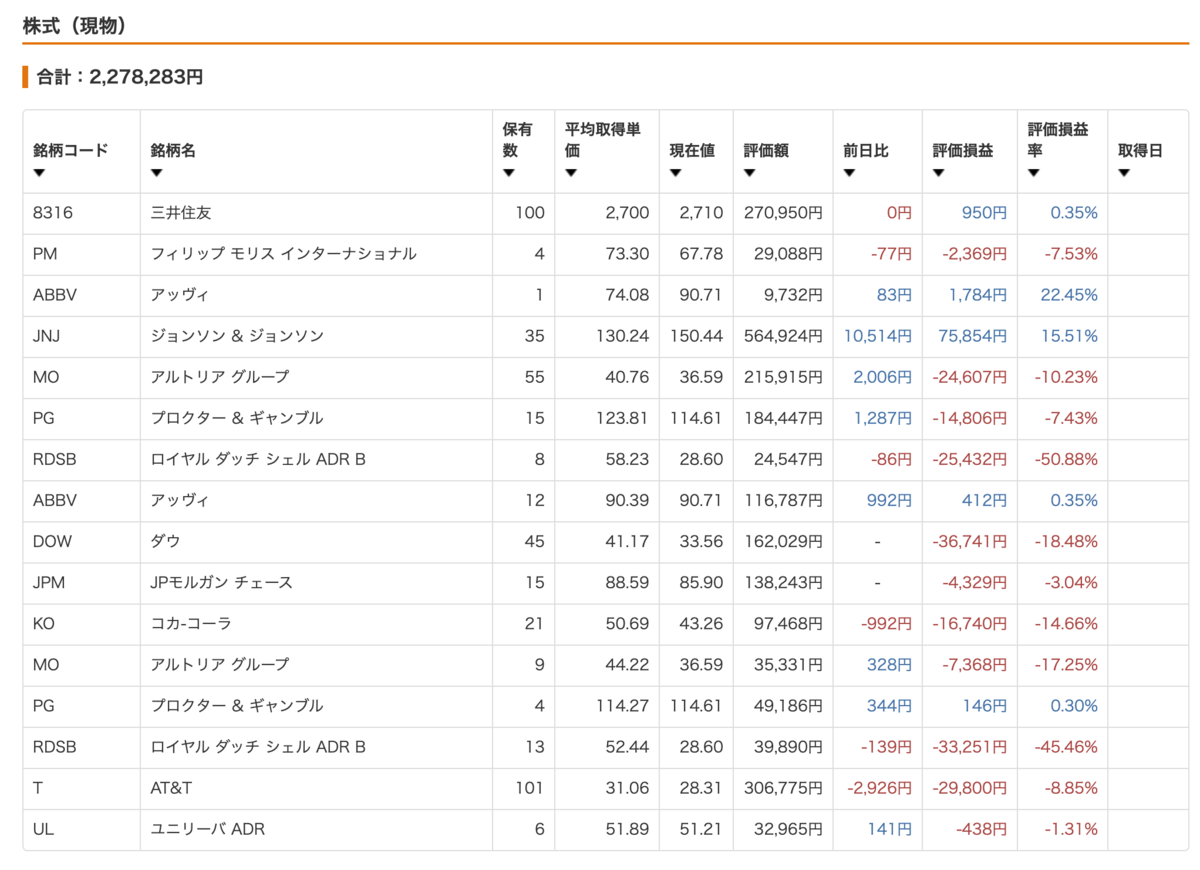This screenshot has width=1200, height=870.
Task: Click average price 123.81
Action: 623,418
